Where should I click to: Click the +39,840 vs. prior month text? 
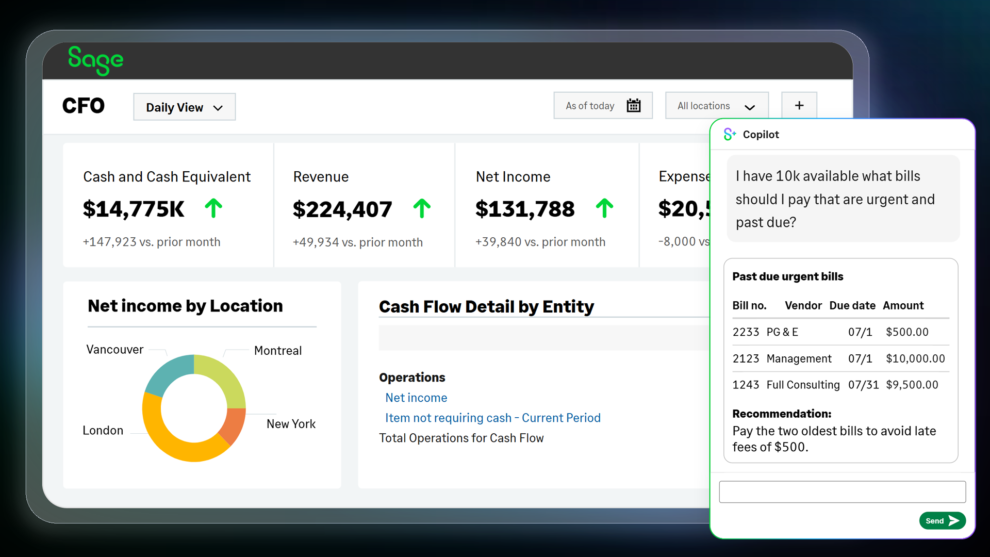tap(540, 242)
